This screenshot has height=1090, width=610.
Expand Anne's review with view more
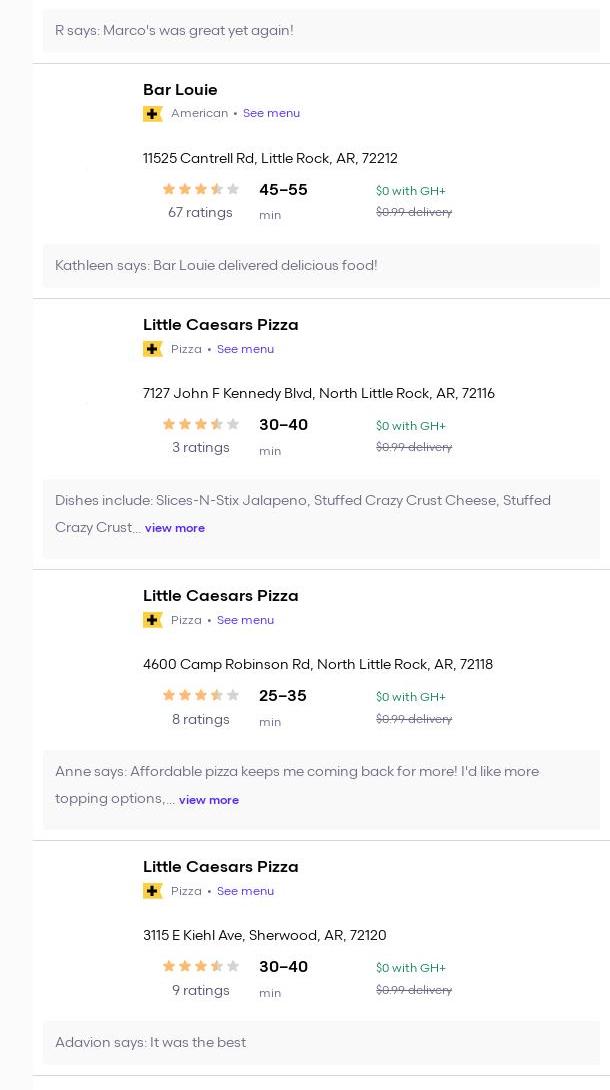(209, 800)
